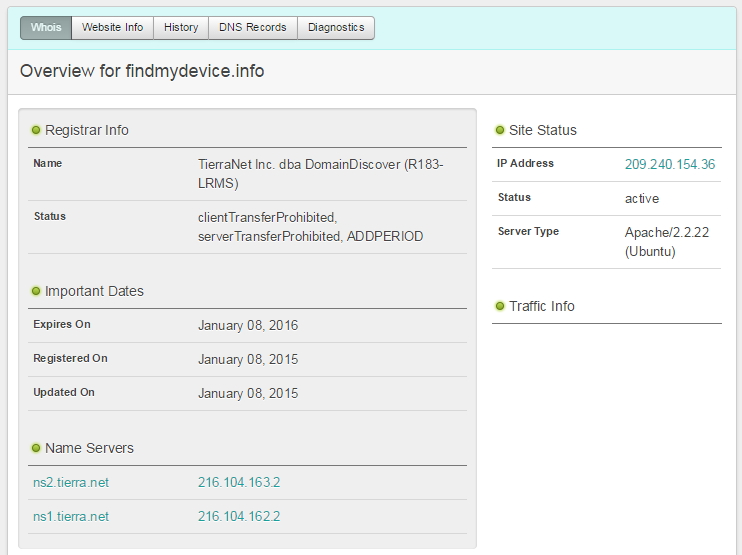Click the green bullet beside Site Status
This screenshot has width=742, height=555.
pos(500,130)
